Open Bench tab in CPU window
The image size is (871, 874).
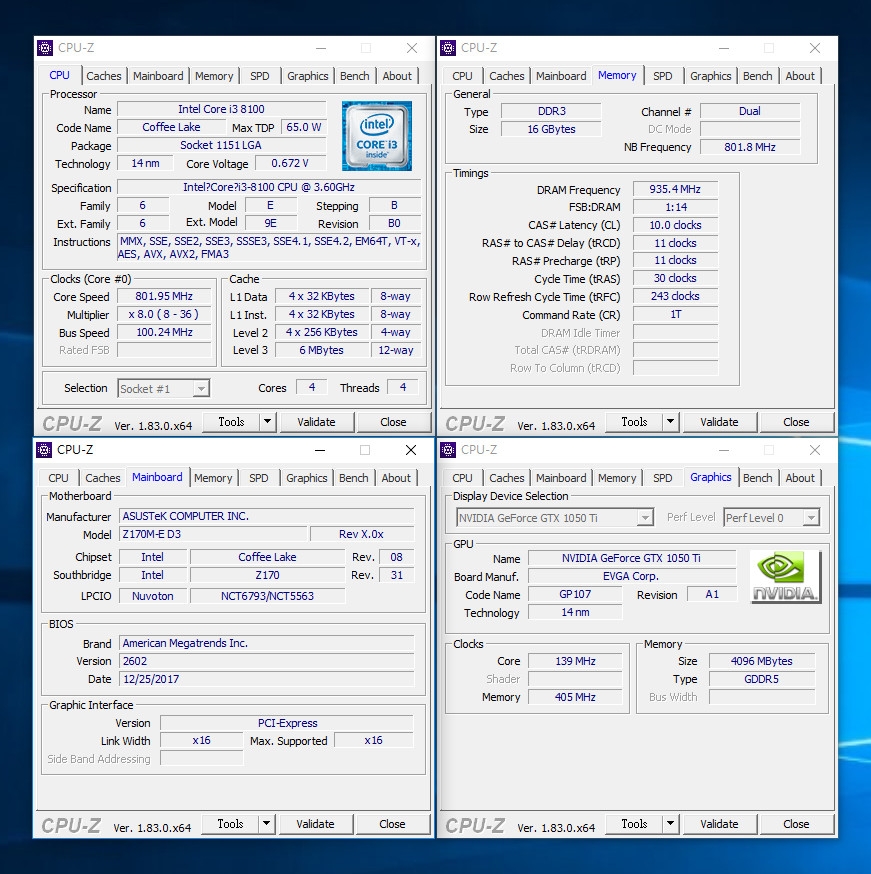tap(354, 76)
